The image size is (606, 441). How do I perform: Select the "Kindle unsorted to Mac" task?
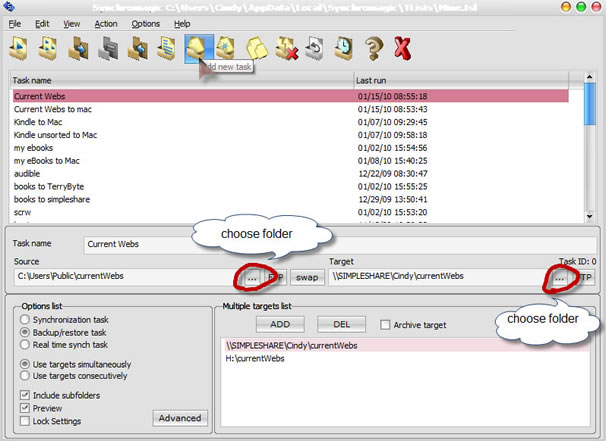pos(291,135)
